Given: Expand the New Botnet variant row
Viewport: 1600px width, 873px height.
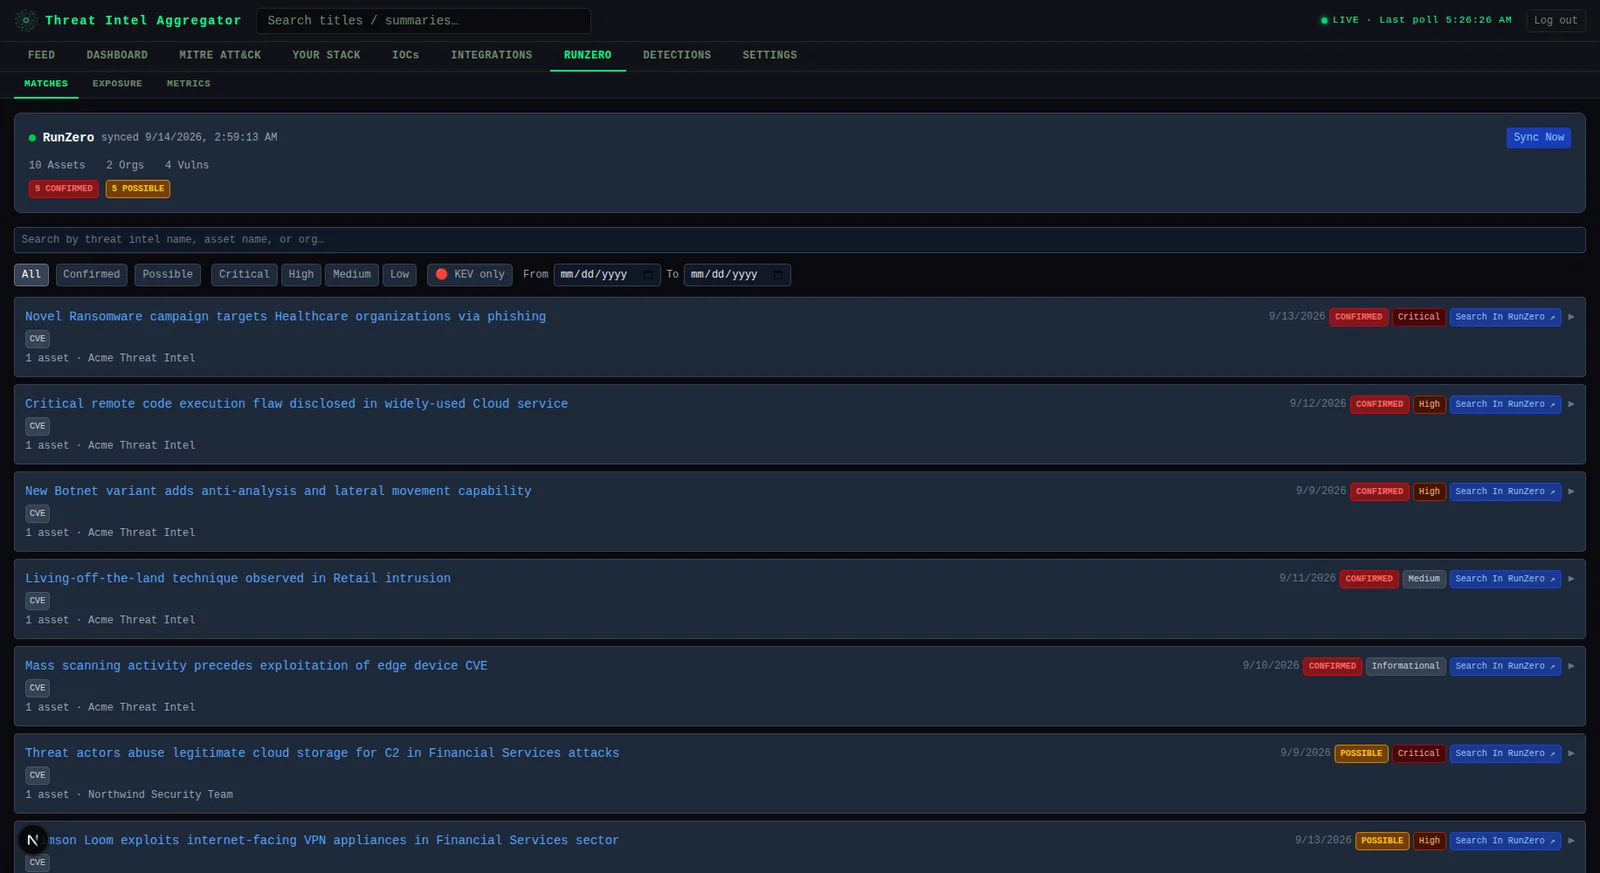Looking at the screenshot, I should coord(1571,491).
